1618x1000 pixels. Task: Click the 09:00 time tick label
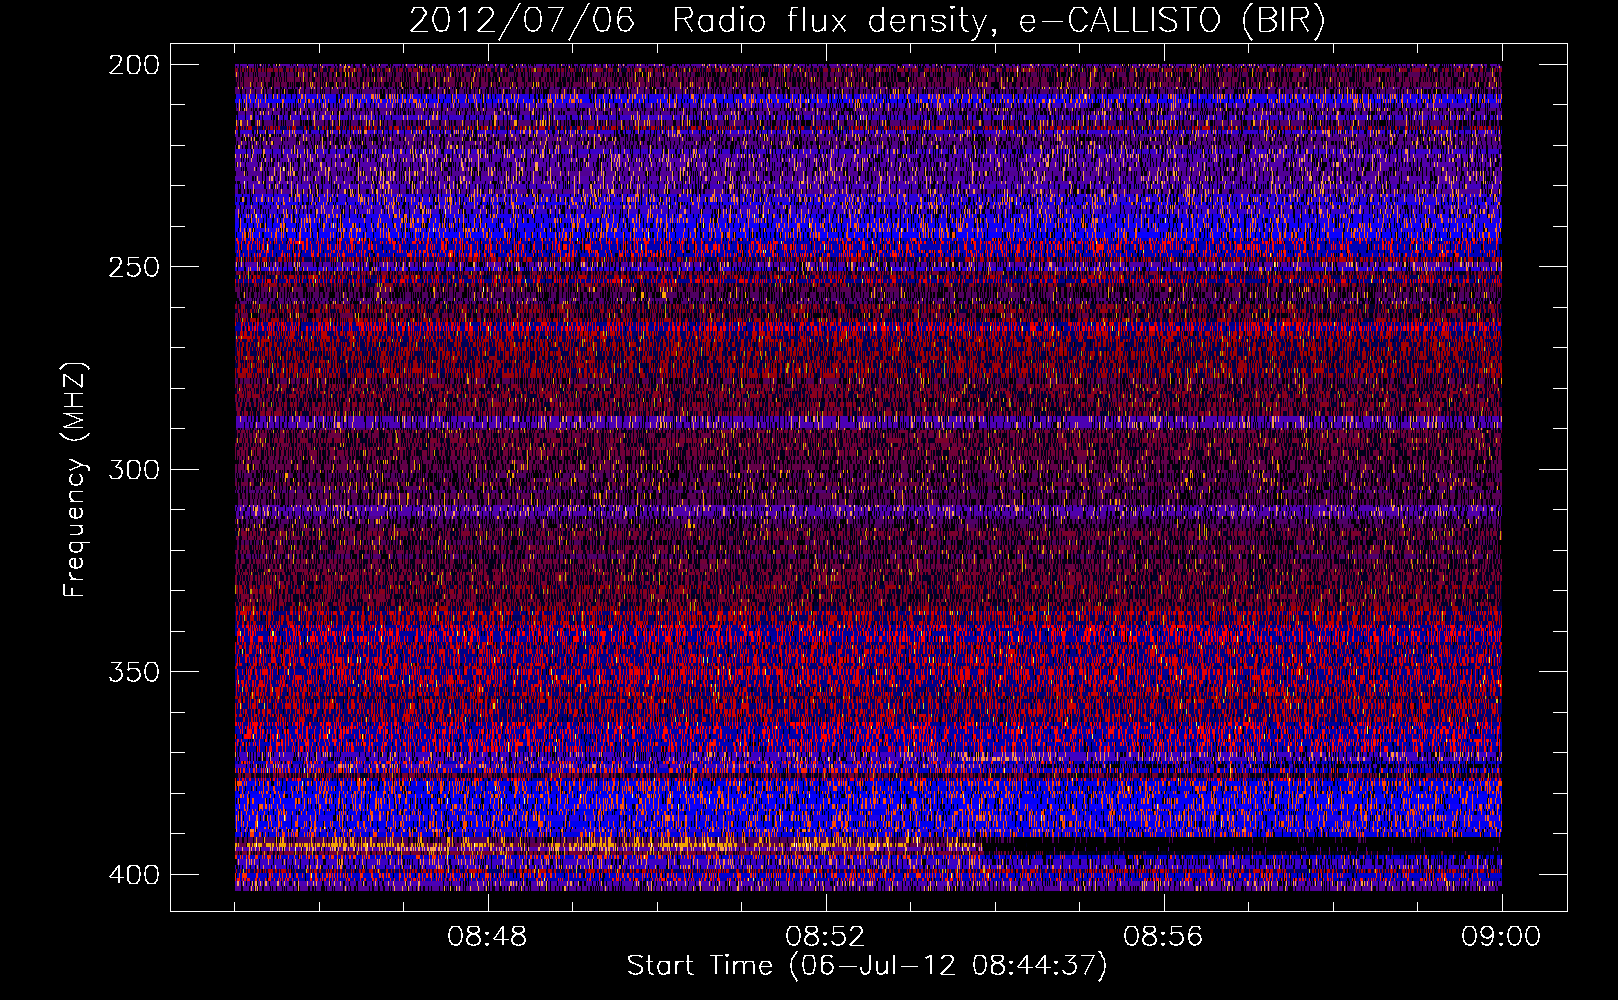pos(1501,937)
